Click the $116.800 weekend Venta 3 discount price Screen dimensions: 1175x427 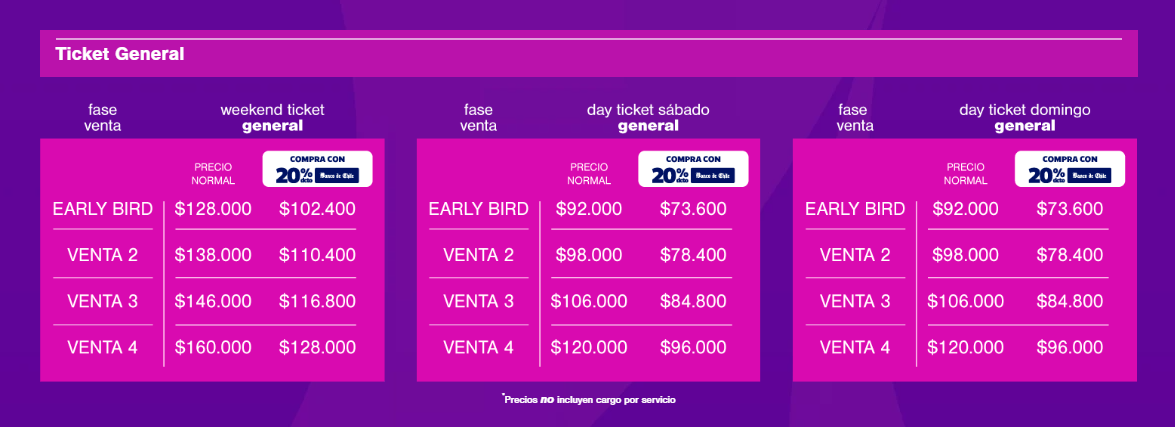click(317, 301)
